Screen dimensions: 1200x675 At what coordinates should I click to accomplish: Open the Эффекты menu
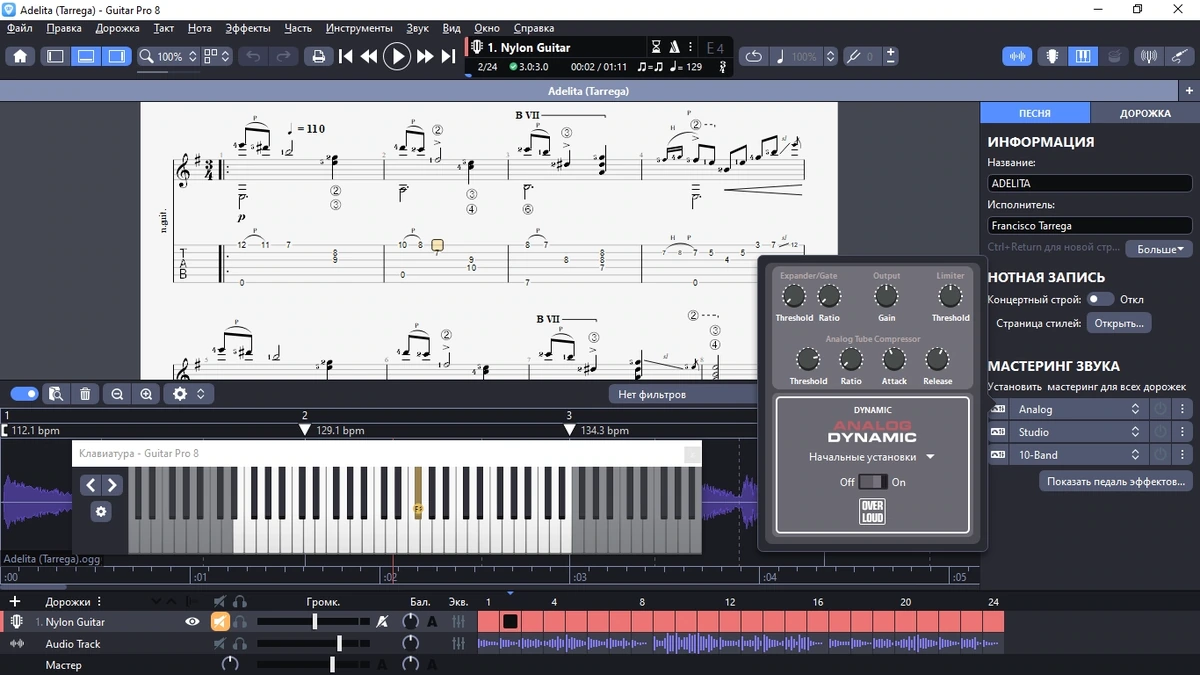(248, 28)
